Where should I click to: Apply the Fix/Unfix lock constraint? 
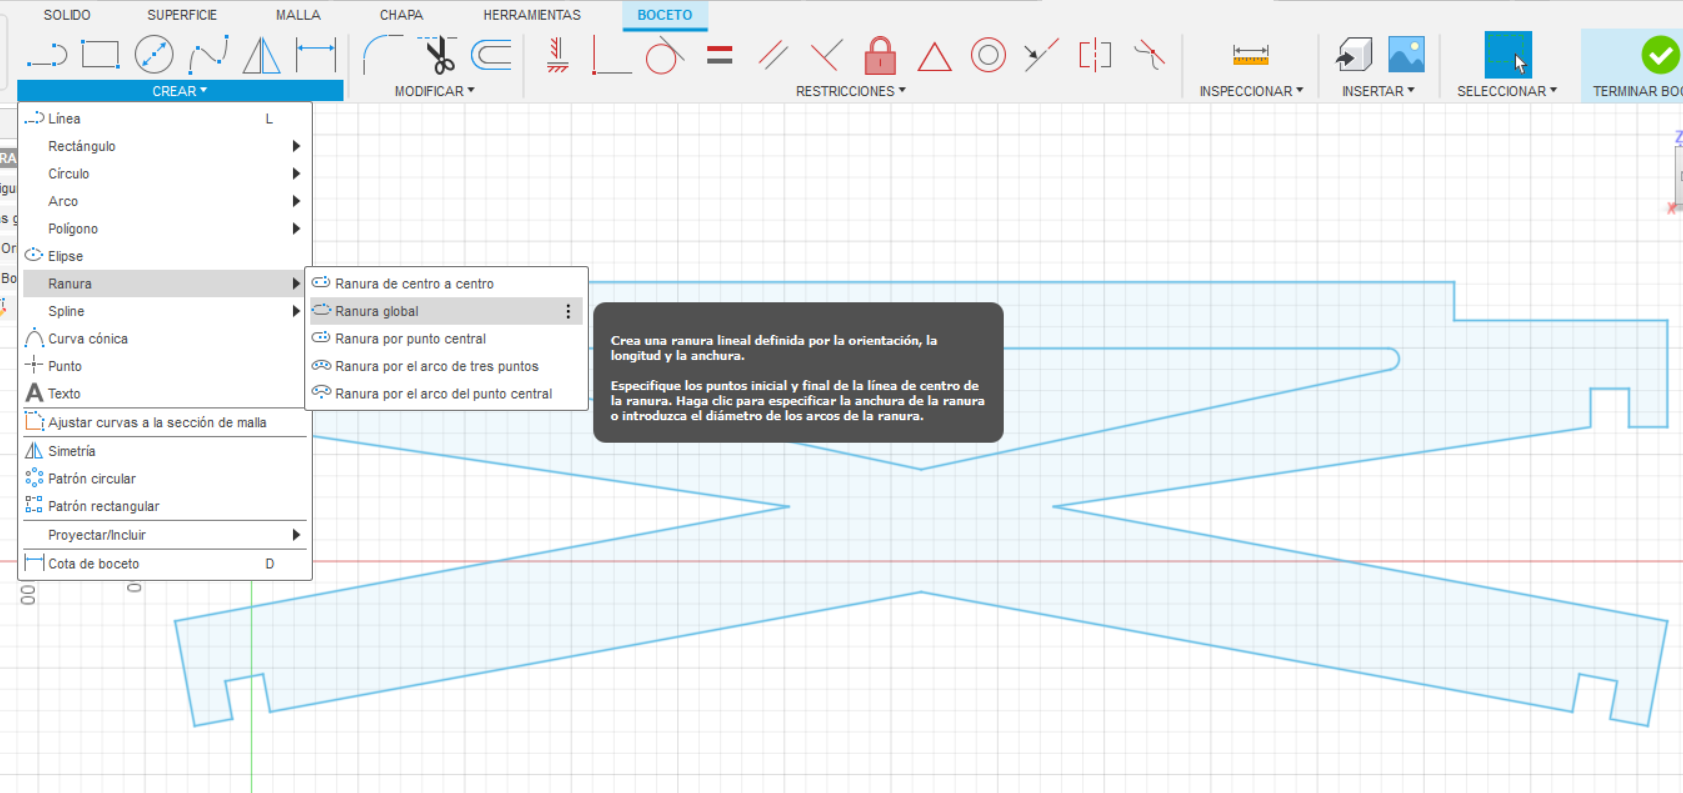coord(880,55)
